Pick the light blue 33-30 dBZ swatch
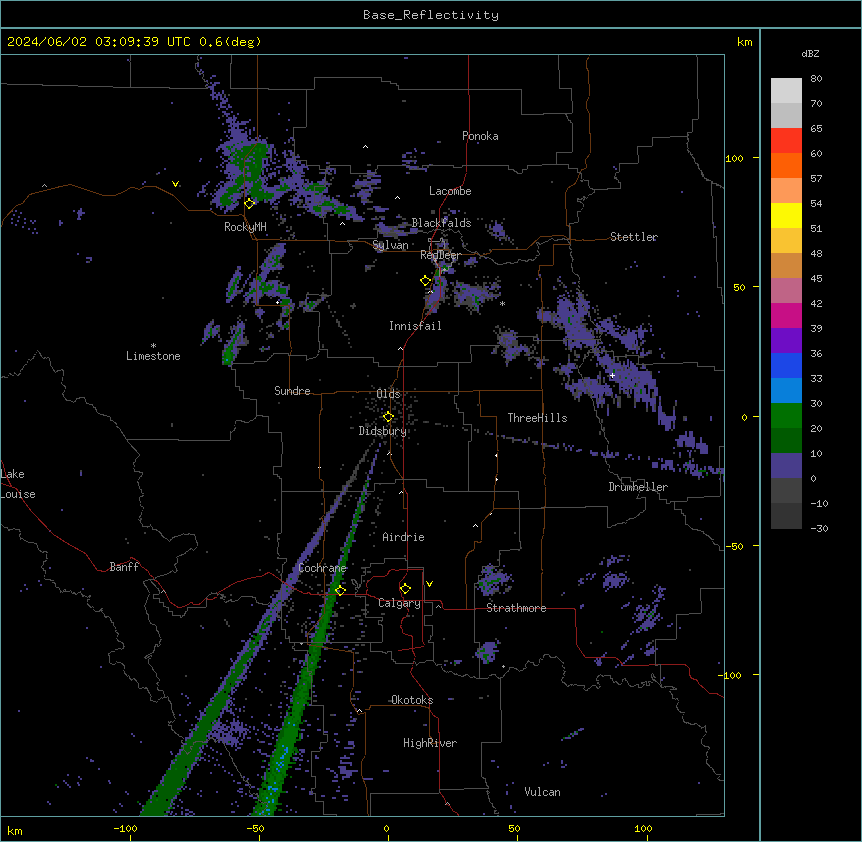Image resolution: width=862 pixels, height=842 pixels. 786,391
